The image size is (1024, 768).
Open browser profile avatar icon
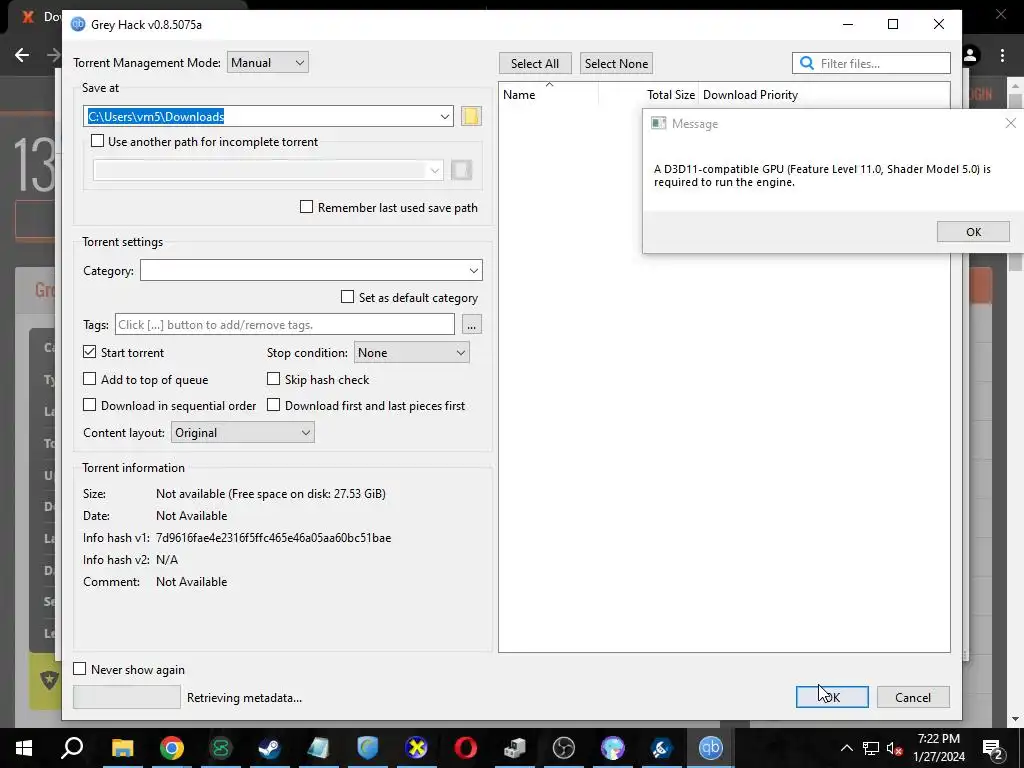tap(971, 56)
